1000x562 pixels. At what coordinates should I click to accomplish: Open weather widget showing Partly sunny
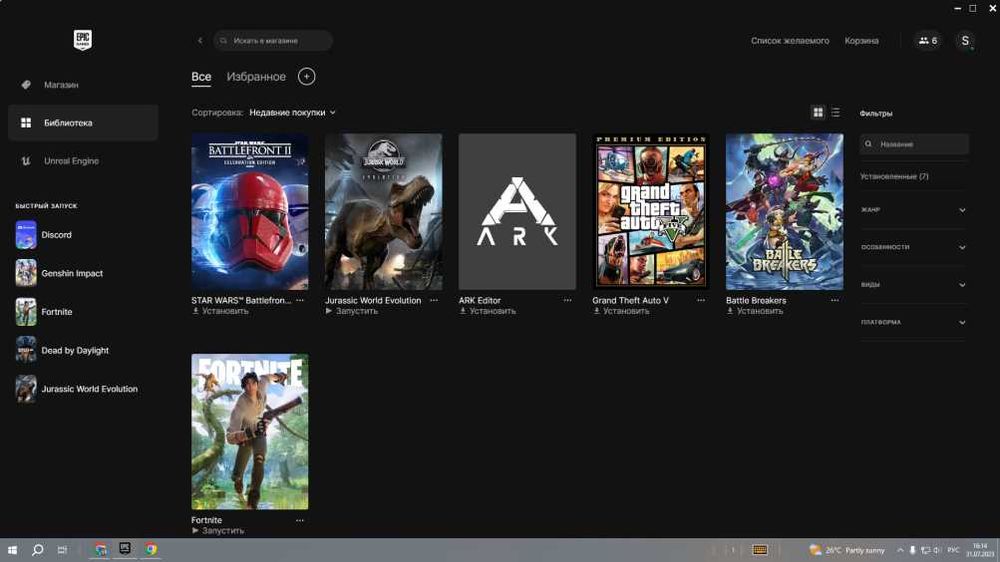pos(847,550)
